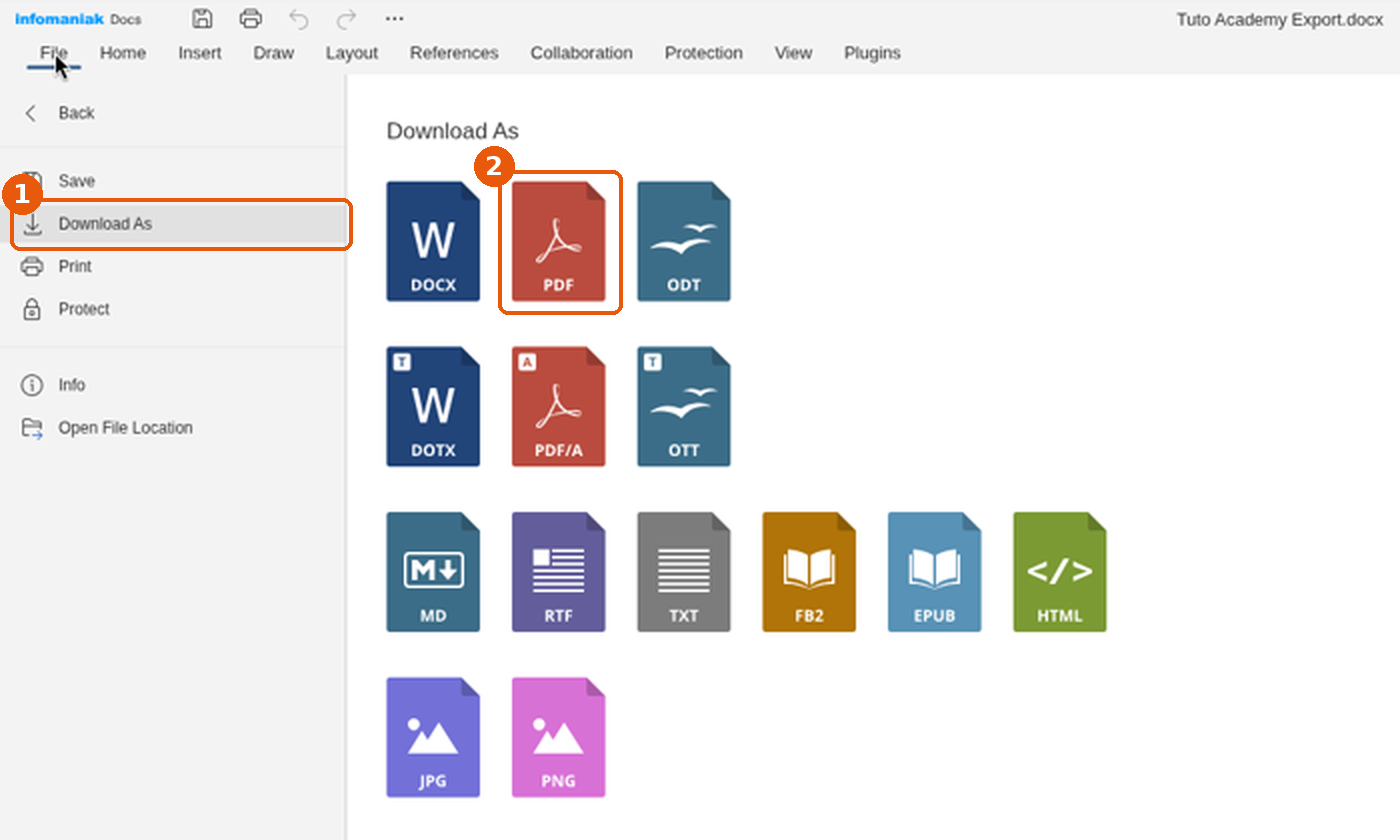Screen dimensions: 1400x840
Task: Click the save diskette icon in toolbar
Action: coord(202,18)
